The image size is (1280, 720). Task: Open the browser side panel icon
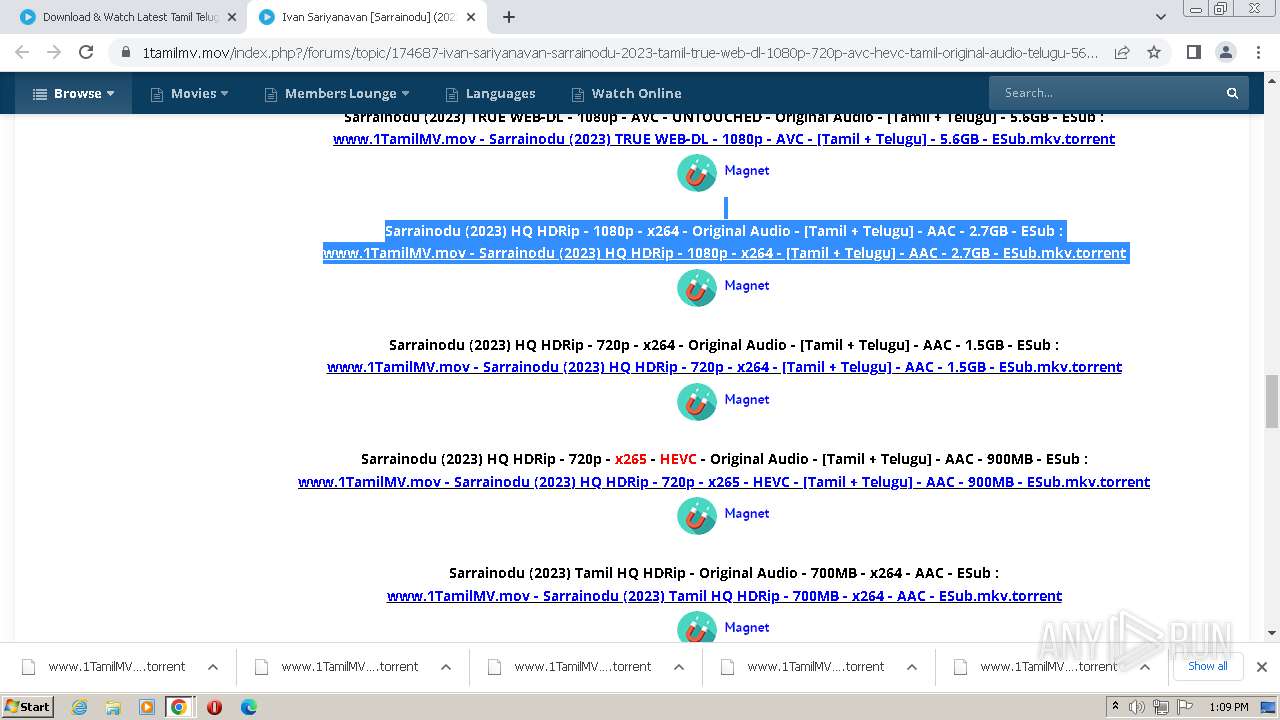(x=1193, y=52)
